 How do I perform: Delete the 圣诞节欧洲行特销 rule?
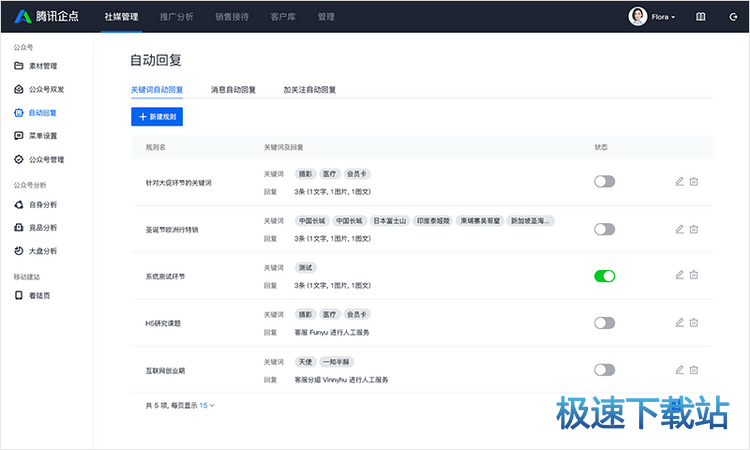click(x=694, y=229)
